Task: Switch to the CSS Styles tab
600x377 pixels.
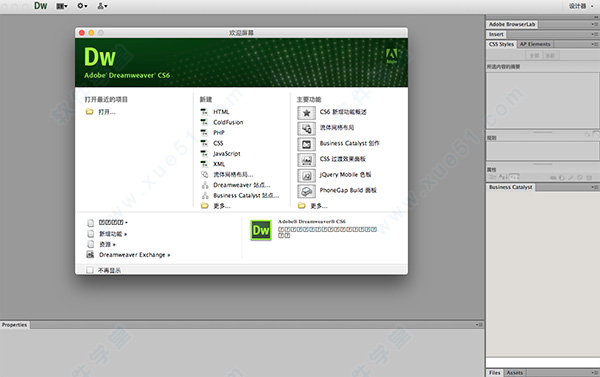Action: click(501, 44)
